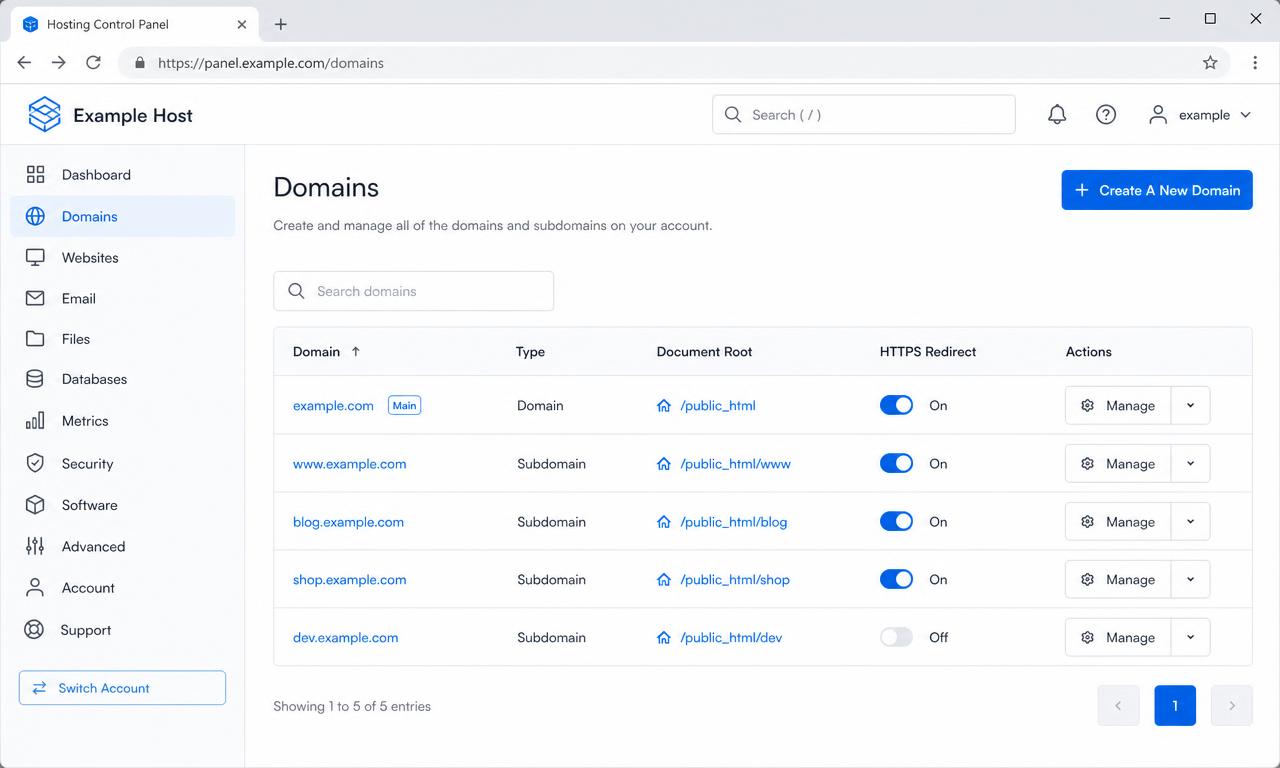
Task: Click the home icon beside /public_html/shop
Action: pyautogui.click(x=664, y=580)
